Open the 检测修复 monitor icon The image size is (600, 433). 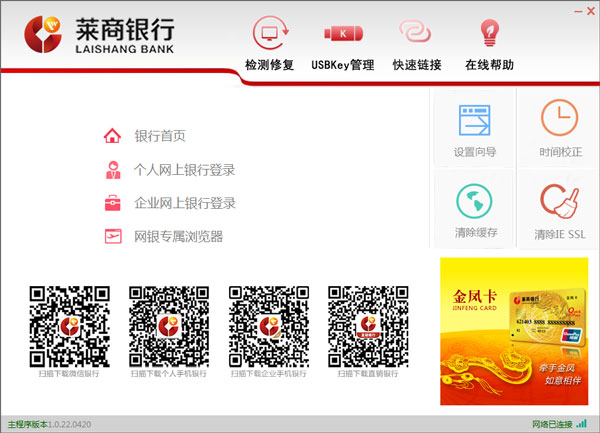271,33
